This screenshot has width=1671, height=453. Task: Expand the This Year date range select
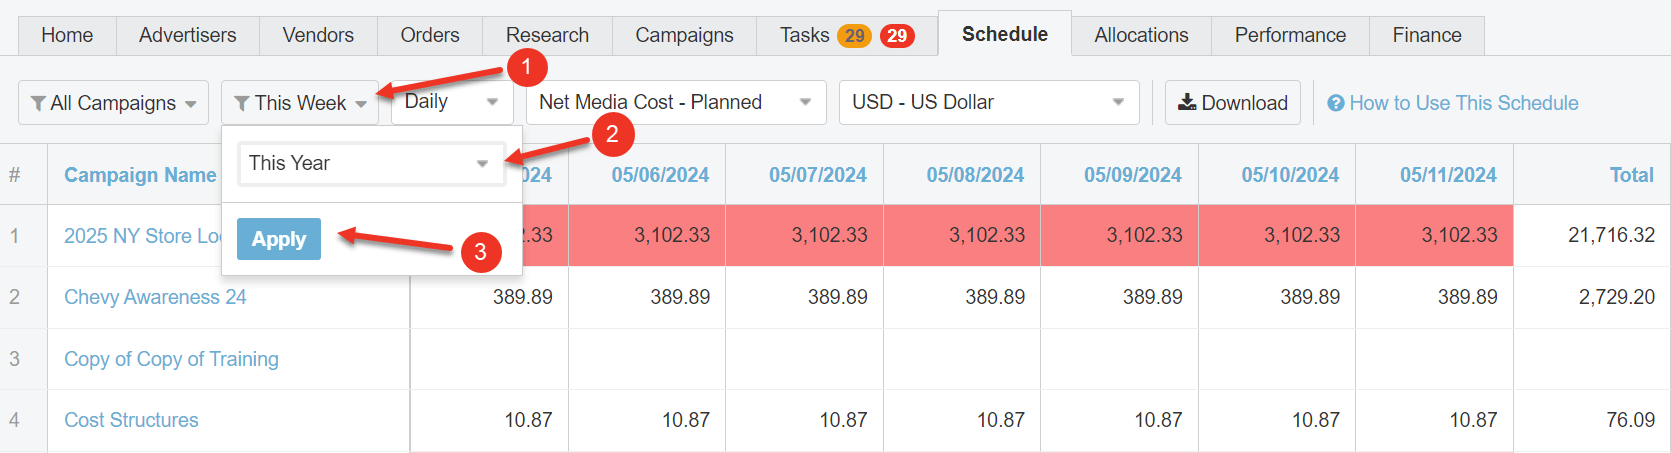pyautogui.click(x=367, y=163)
